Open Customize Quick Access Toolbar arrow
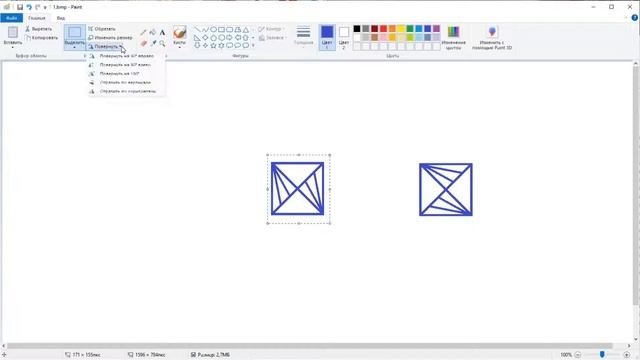640x360 pixels. 45,7
